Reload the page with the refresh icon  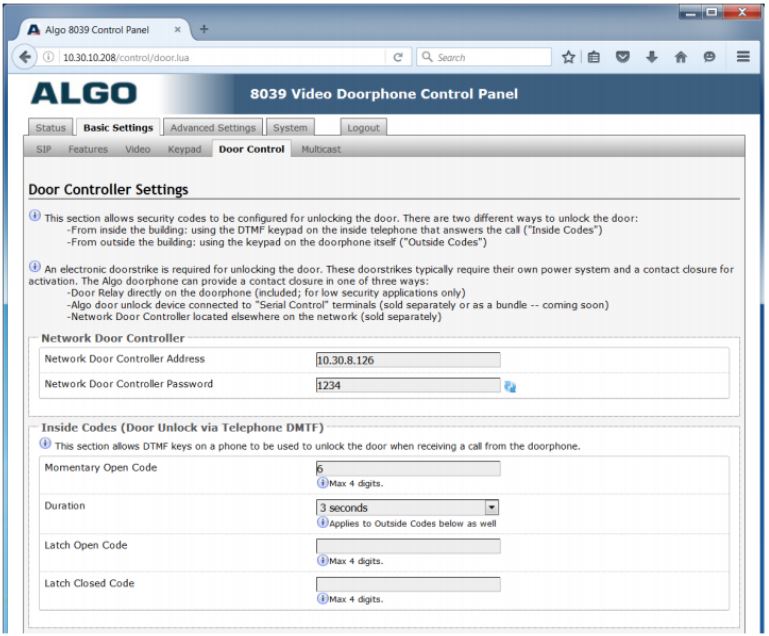point(398,57)
